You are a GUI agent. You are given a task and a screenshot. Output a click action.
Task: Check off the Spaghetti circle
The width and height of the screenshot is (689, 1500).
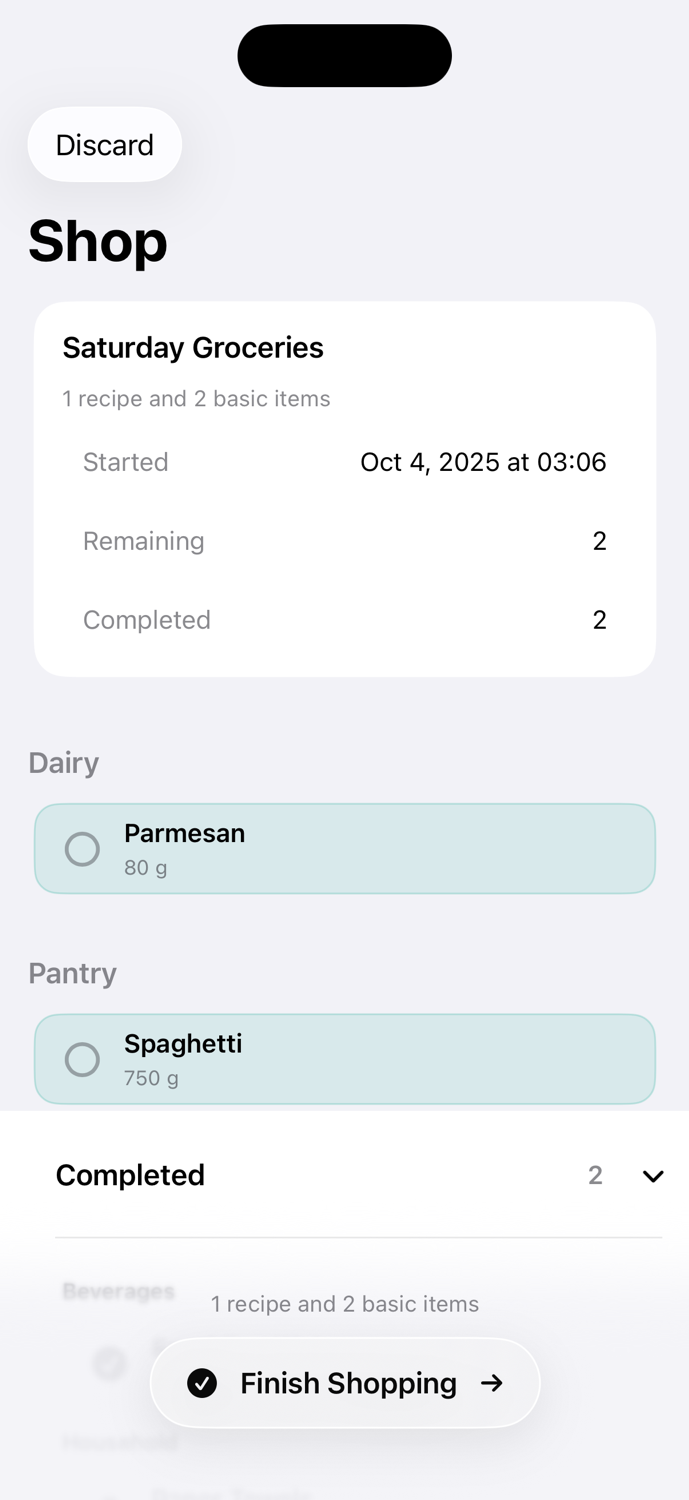tap(82, 1059)
